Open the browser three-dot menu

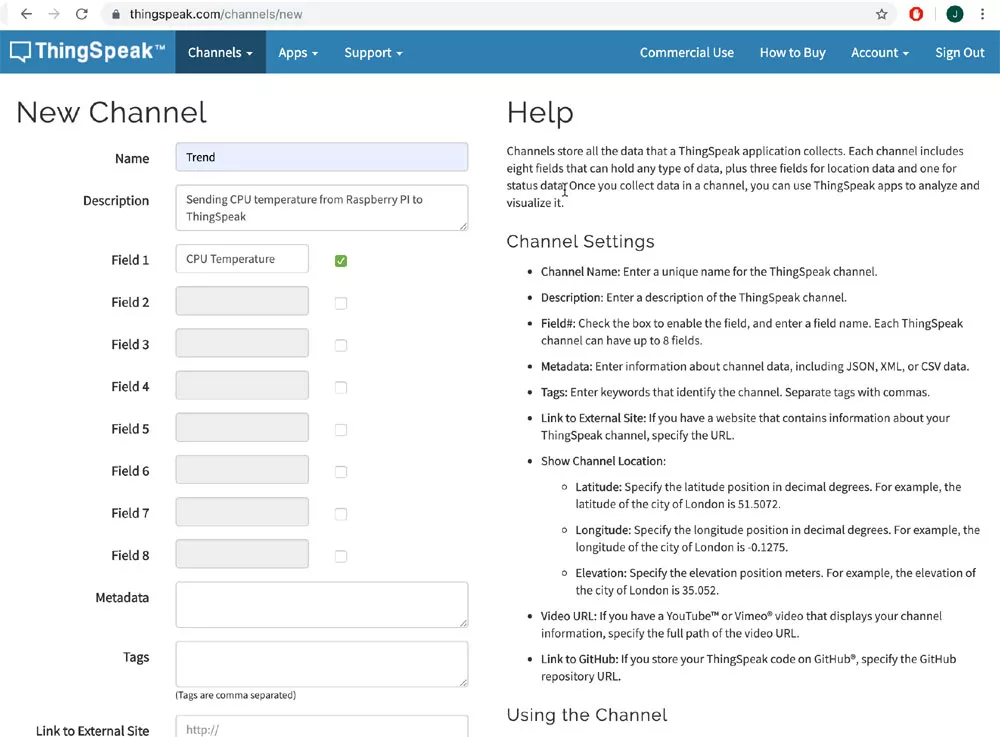[x=983, y=14]
